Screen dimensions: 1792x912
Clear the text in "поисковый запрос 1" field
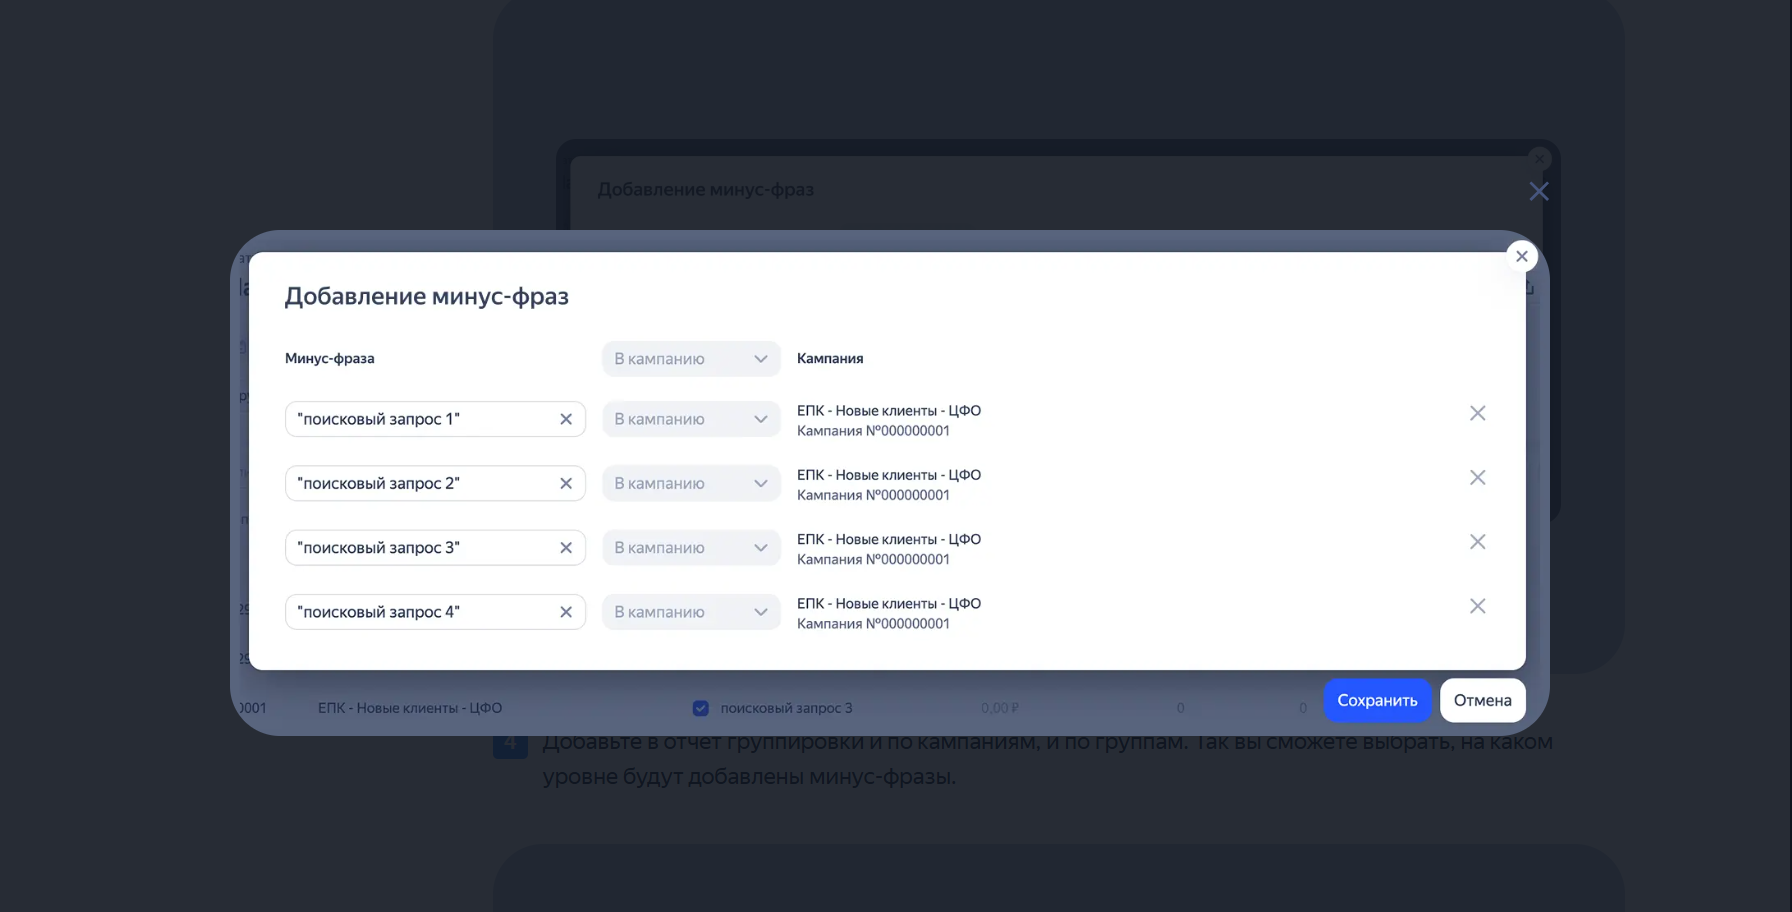566,419
